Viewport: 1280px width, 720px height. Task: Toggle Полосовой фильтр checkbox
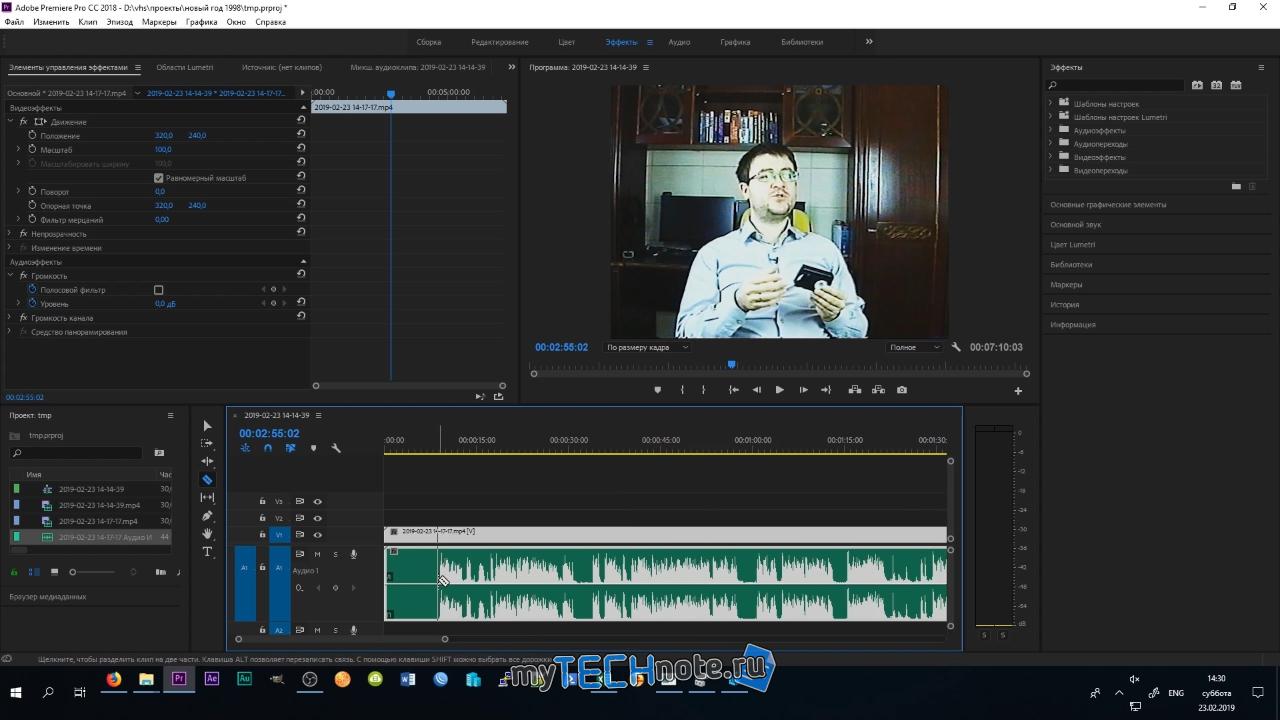coord(158,290)
